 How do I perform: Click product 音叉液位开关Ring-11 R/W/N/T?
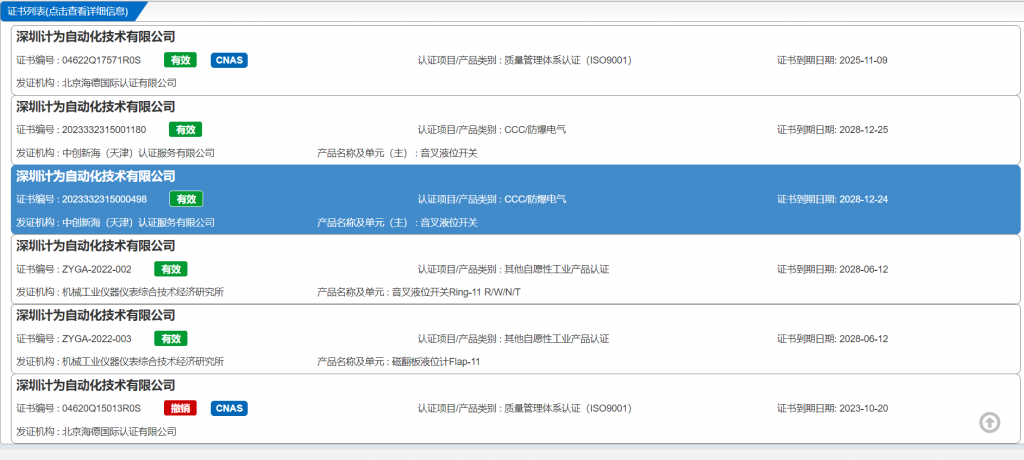pos(456,292)
